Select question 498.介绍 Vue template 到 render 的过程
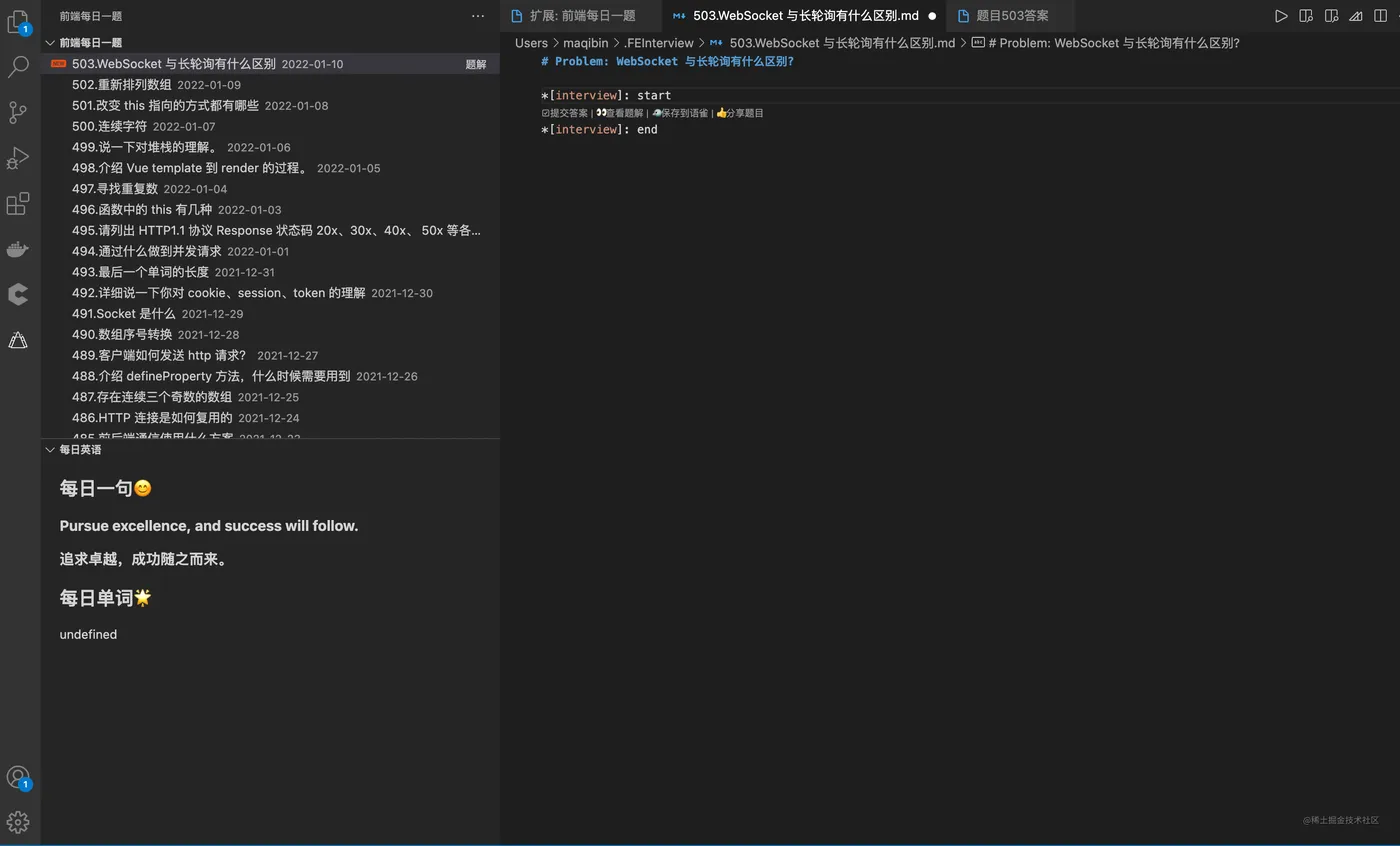 (x=270, y=168)
